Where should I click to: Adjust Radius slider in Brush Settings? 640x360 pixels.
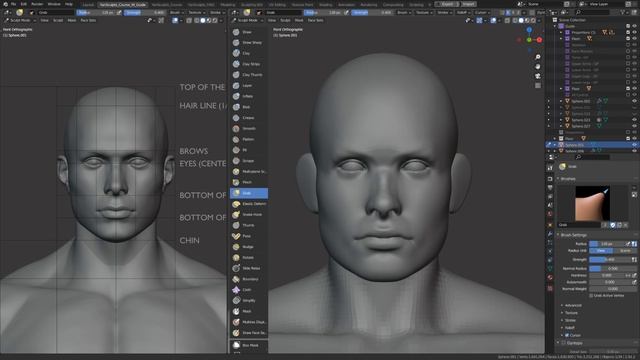(x=608, y=244)
